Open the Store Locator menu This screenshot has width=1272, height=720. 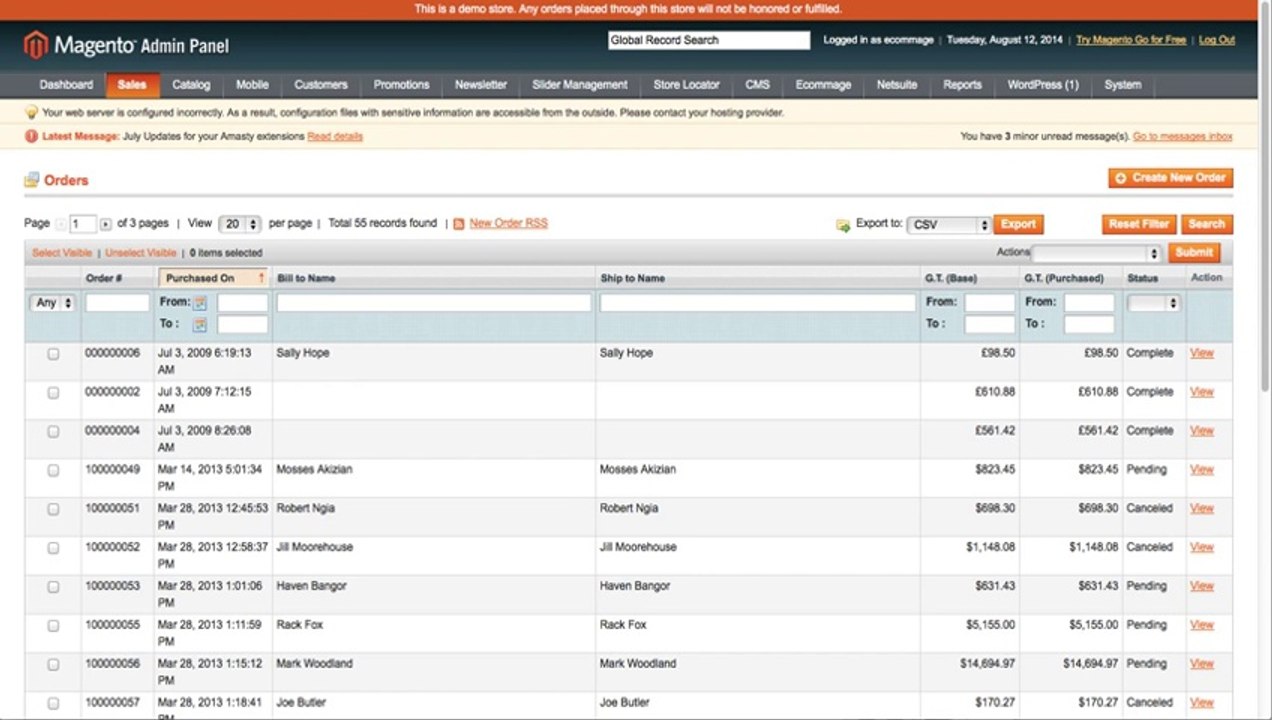[686, 85]
